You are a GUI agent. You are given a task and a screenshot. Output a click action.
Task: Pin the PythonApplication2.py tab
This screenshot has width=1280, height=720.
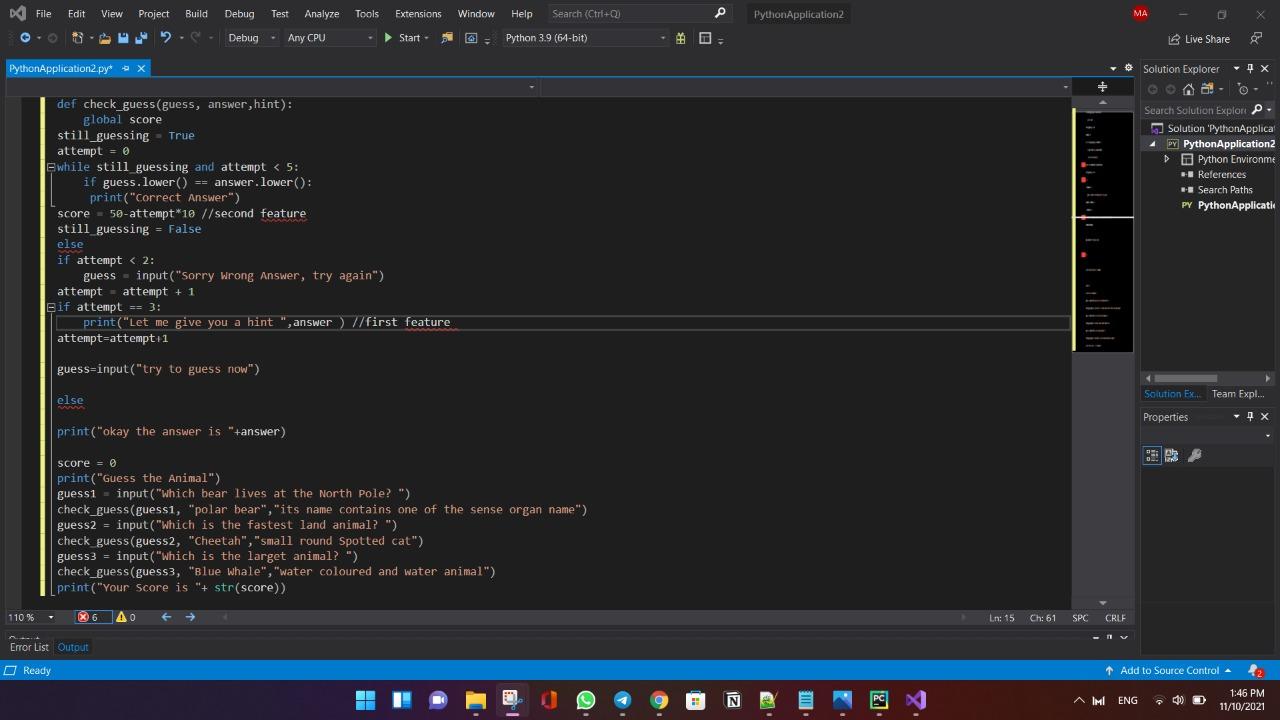(x=125, y=68)
